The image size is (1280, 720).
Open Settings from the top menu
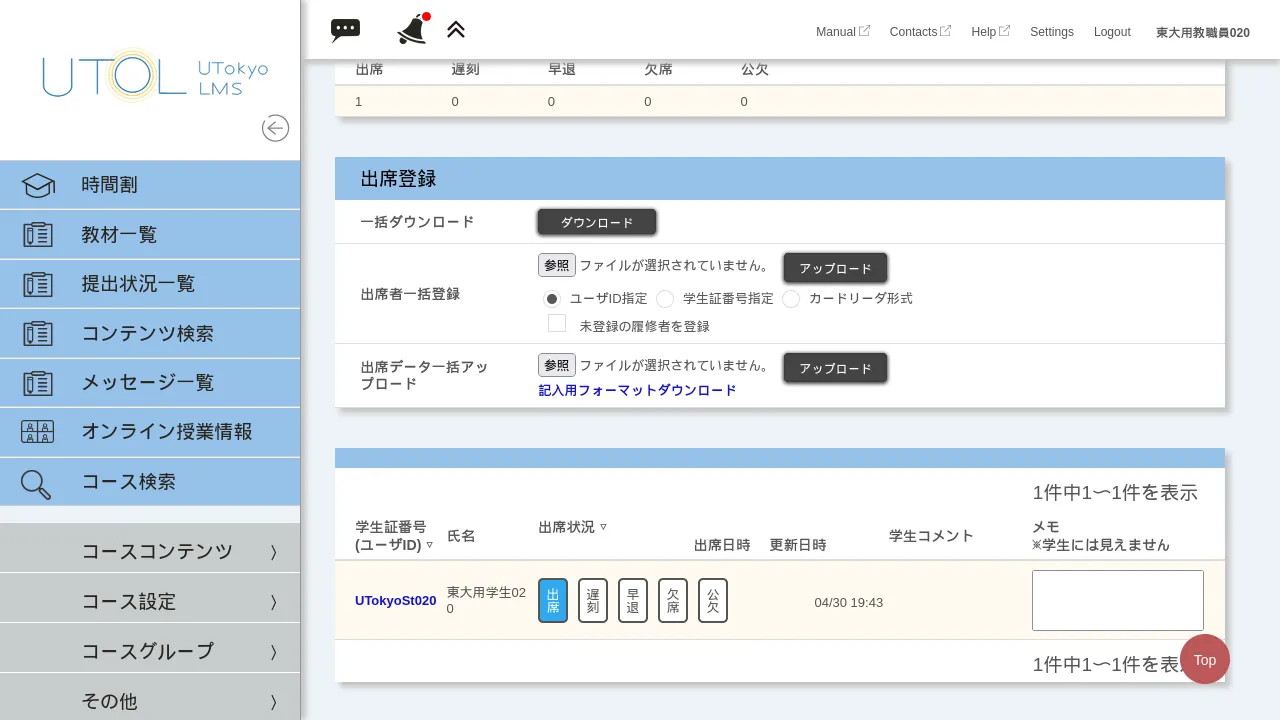coord(1051,31)
